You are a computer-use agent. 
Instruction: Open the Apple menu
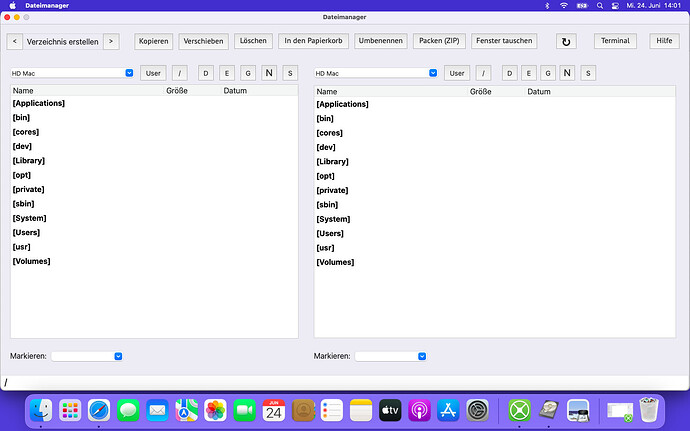coord(13,5)
